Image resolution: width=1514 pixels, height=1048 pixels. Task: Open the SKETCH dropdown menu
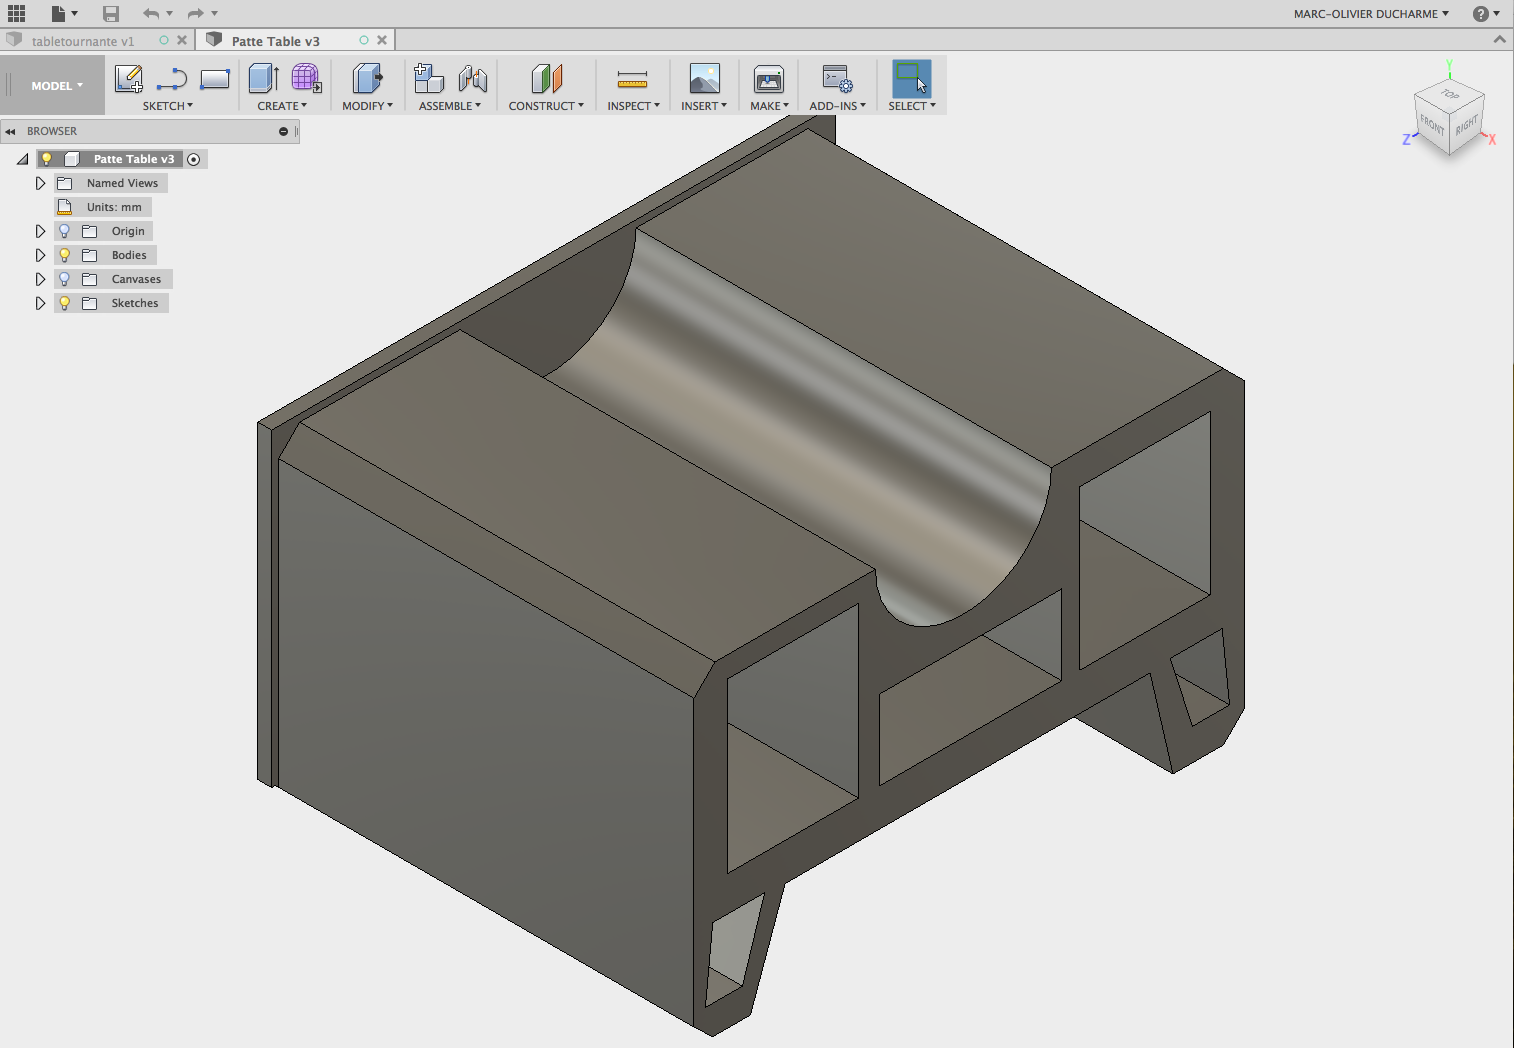tap(168, 106)
